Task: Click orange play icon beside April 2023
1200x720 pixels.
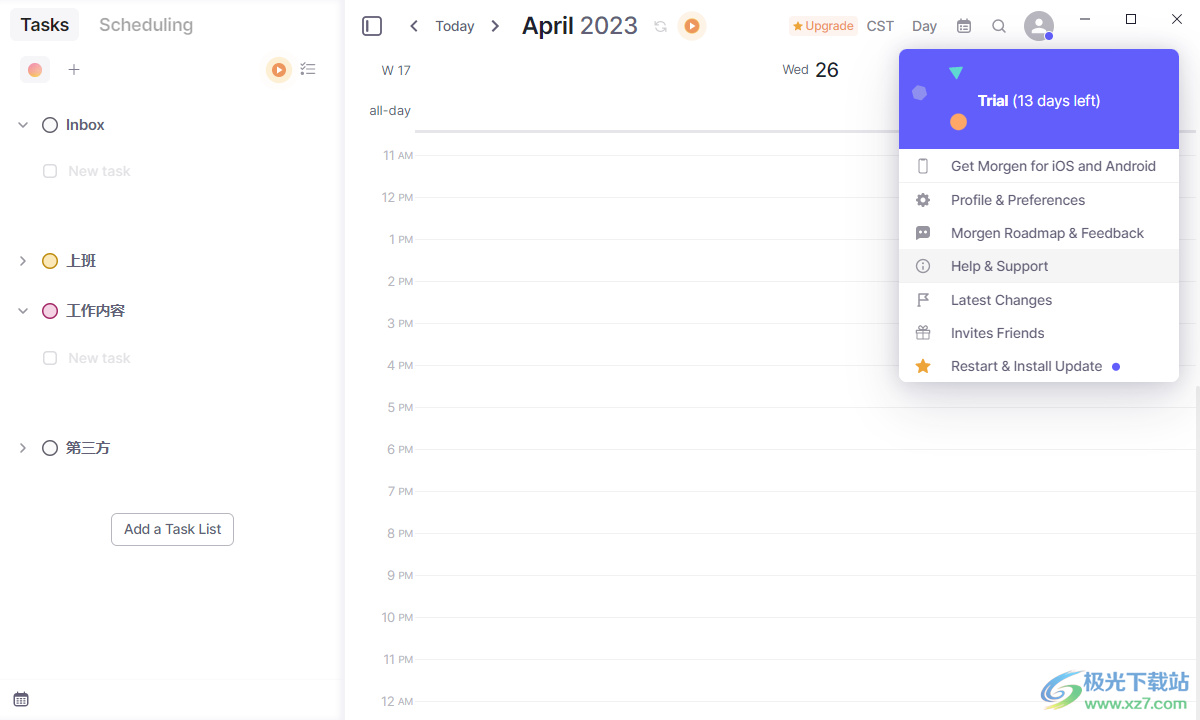Action: [x=692, y=26]
